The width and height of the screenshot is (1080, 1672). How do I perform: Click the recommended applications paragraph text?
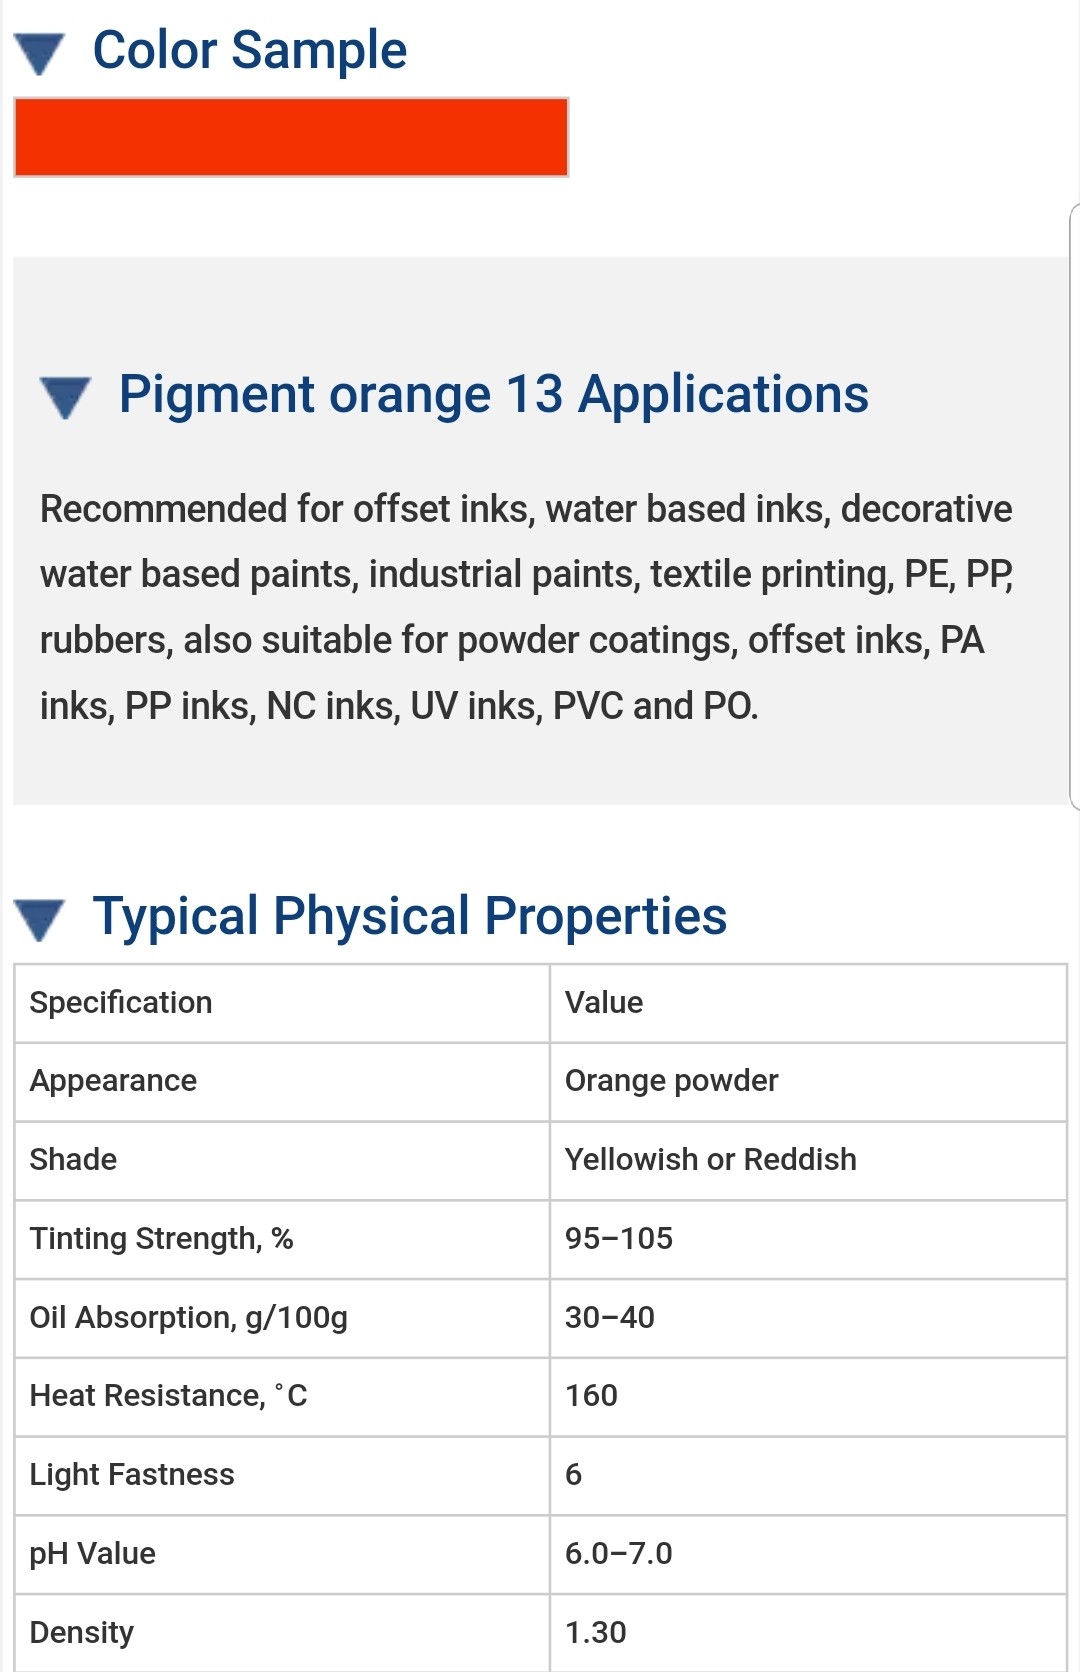(526, 607)
